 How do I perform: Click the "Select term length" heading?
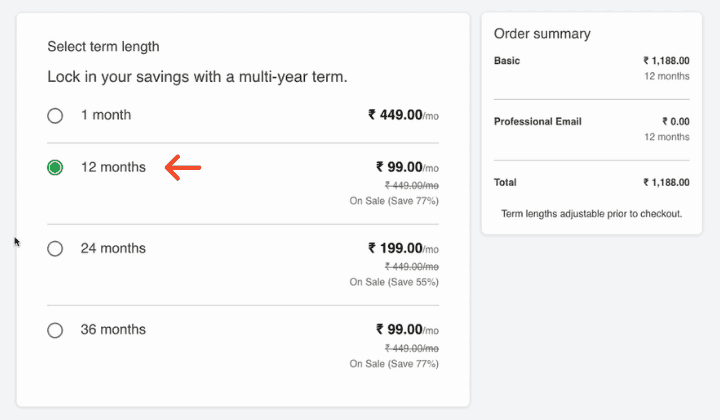click(x=103, y=46)
